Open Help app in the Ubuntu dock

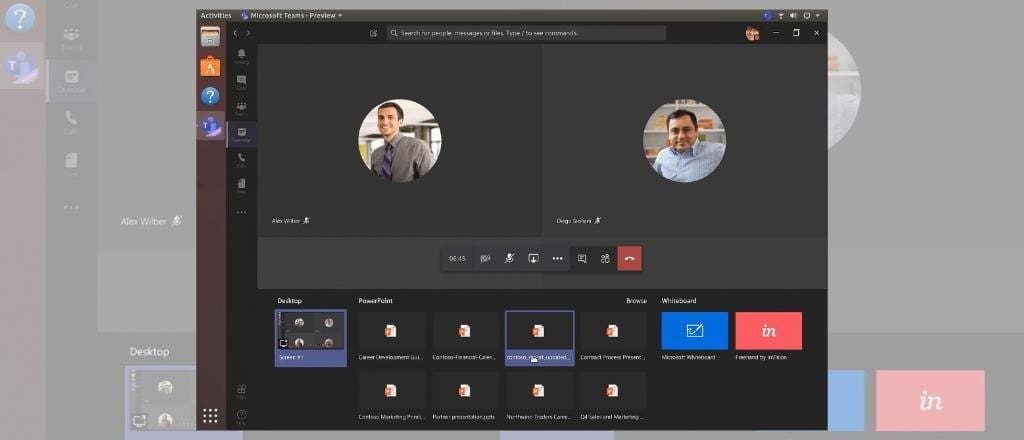coord(210,97)
